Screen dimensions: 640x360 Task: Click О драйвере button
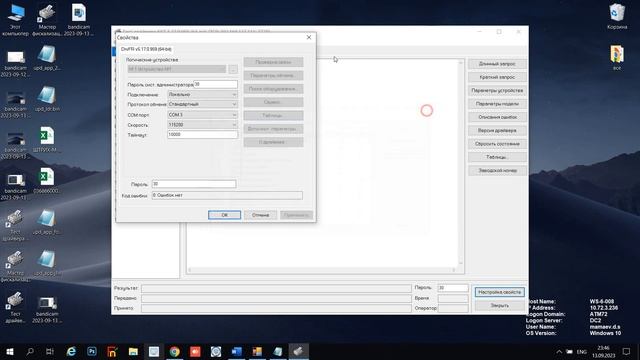[x=273, y=142]
